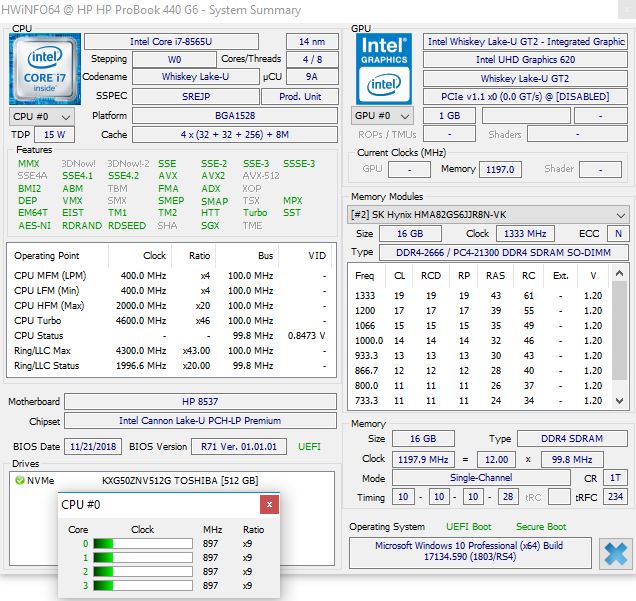Close System Summary with the blue X
This screenshot has height=601, width=636.
pos(614,555)
